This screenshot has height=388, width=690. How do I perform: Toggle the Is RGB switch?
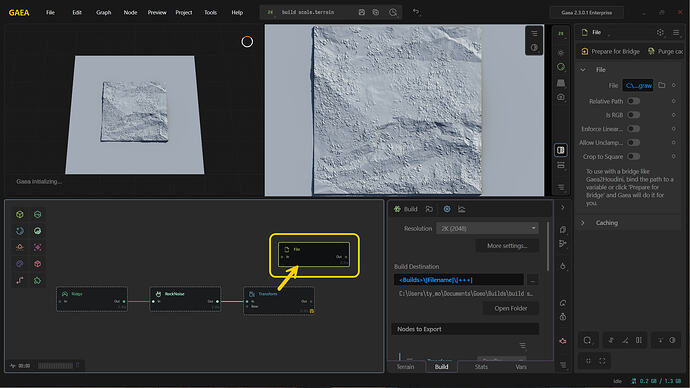click(634, 115)
